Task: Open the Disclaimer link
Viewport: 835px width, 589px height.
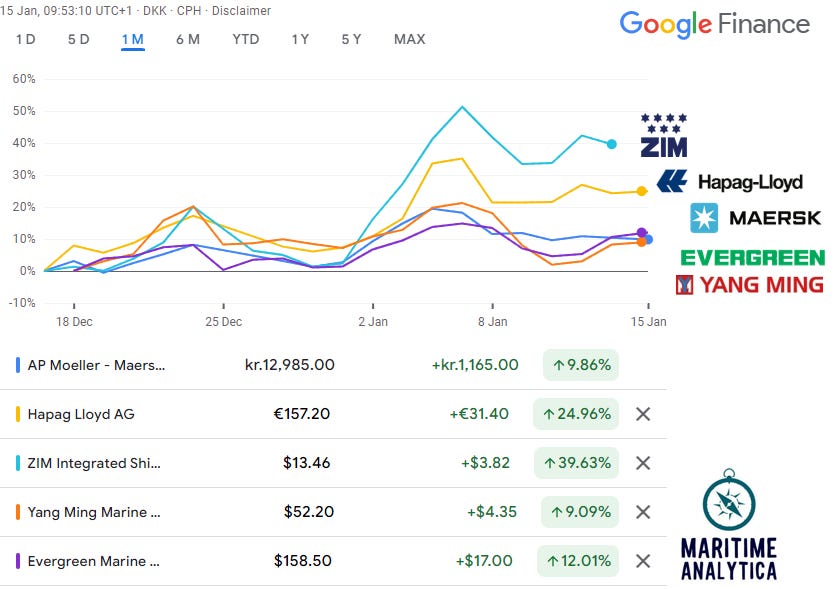Action: 241,11
